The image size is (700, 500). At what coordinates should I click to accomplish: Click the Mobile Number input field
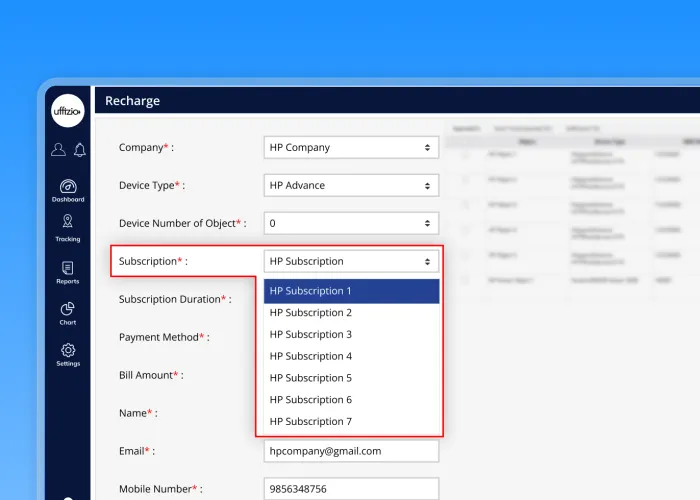pos(351,489)
